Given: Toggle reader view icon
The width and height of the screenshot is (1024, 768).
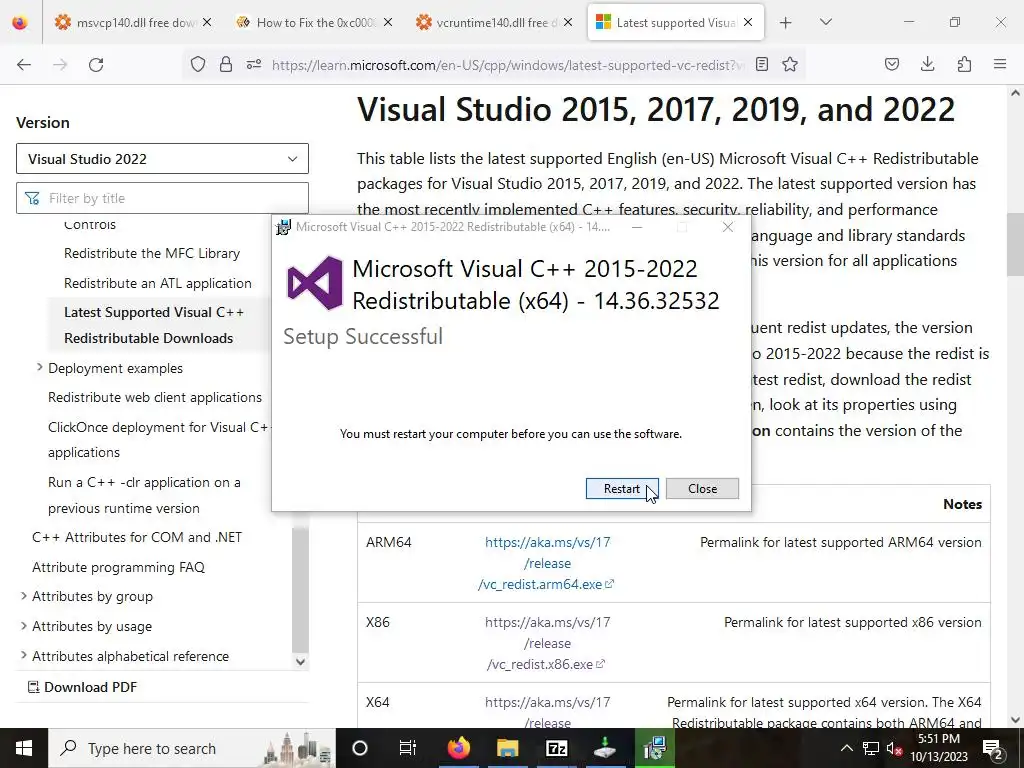Looking at the screenshot, I should (761, 65).
